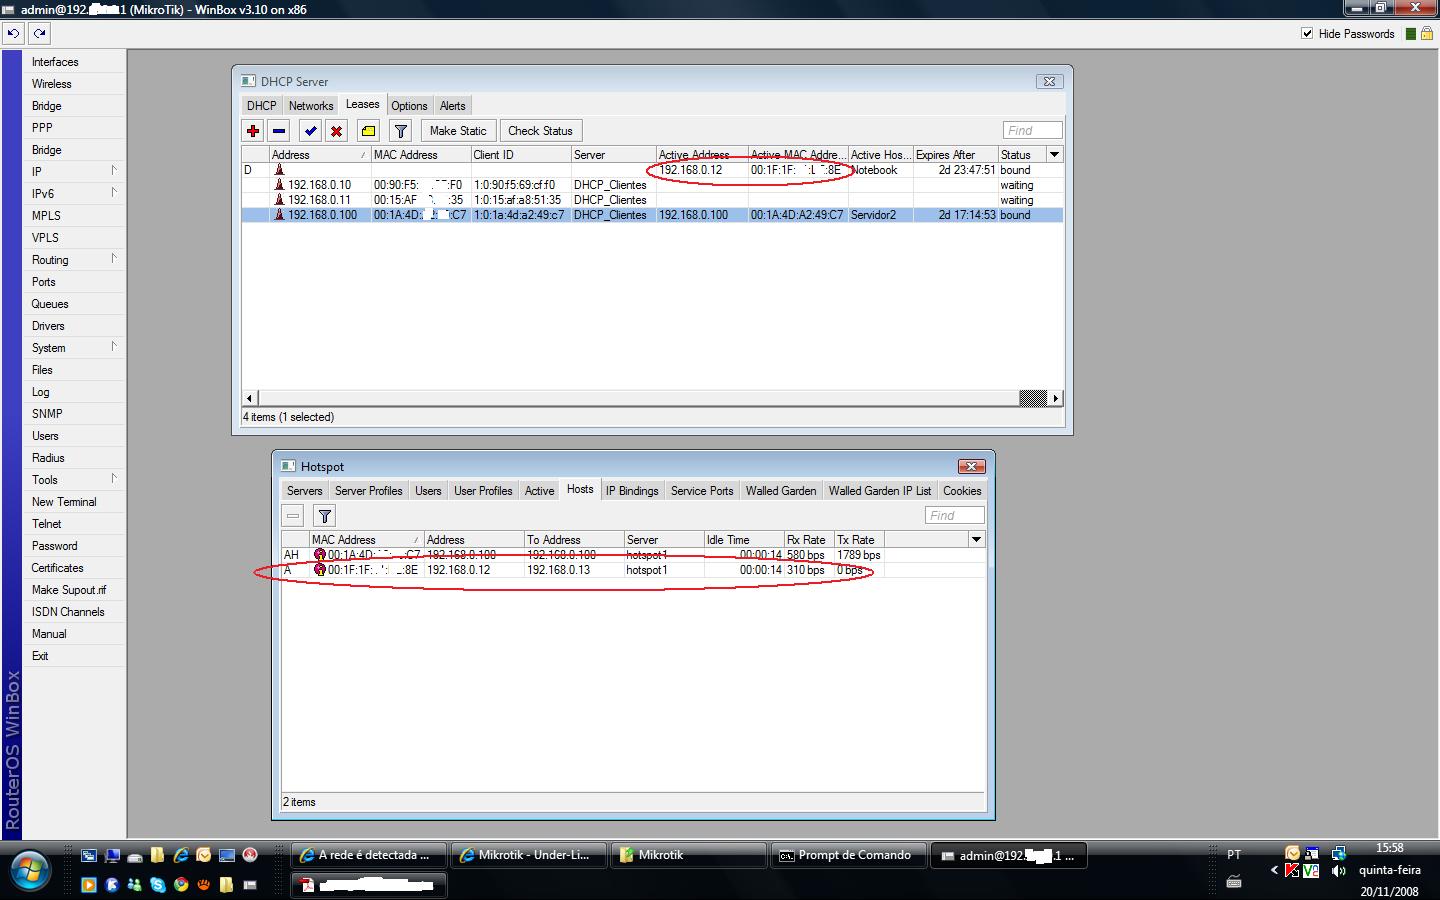Open the Windows Start orb

click(31, 870)
